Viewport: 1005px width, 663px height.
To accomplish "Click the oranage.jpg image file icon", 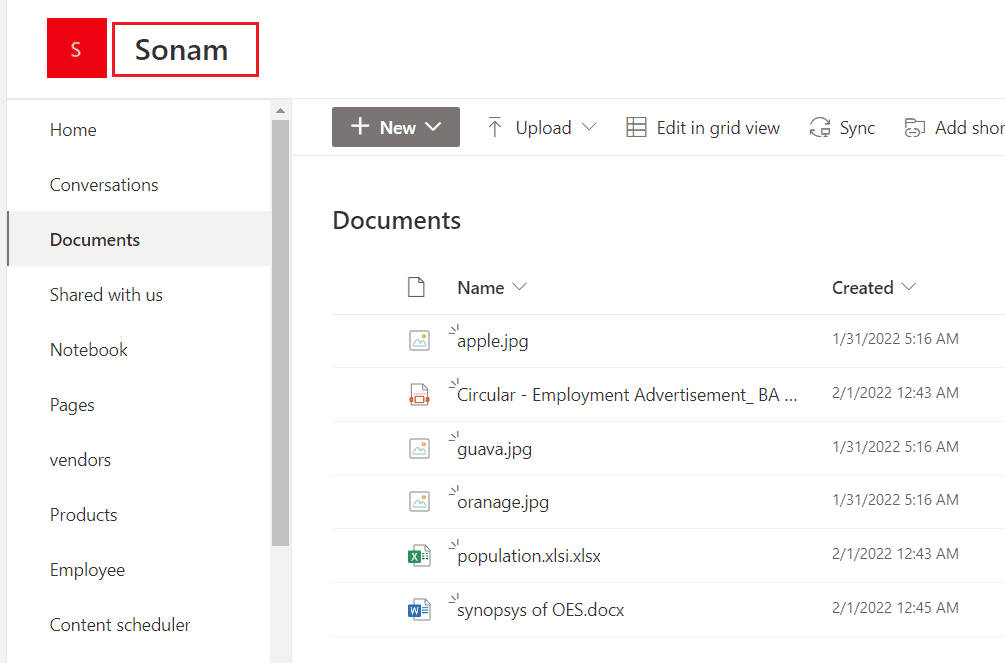I will click(x=420, y=501).
